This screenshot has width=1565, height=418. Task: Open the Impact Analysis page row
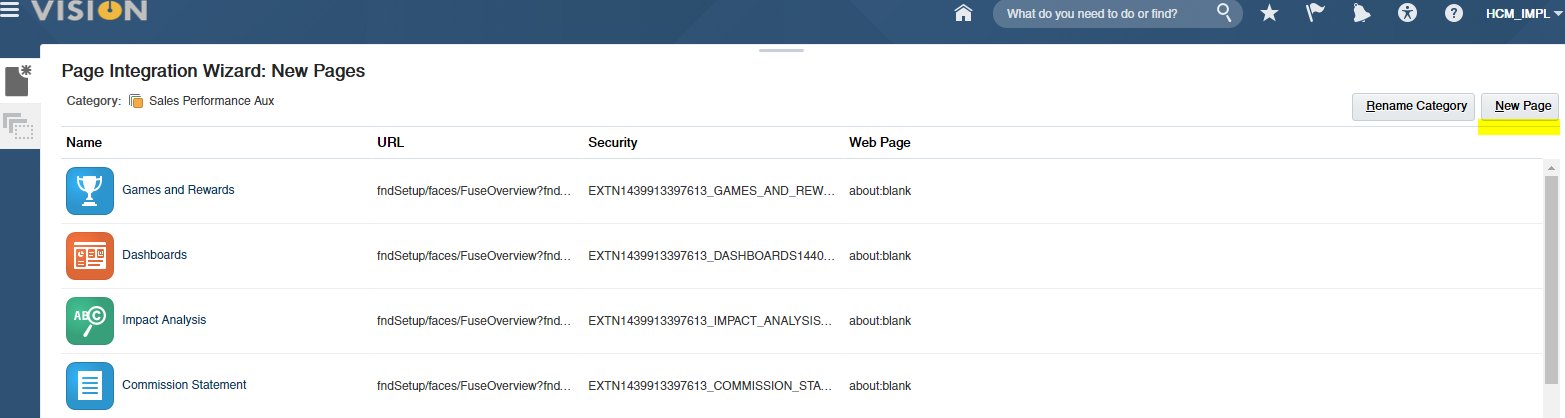(164, 320)
